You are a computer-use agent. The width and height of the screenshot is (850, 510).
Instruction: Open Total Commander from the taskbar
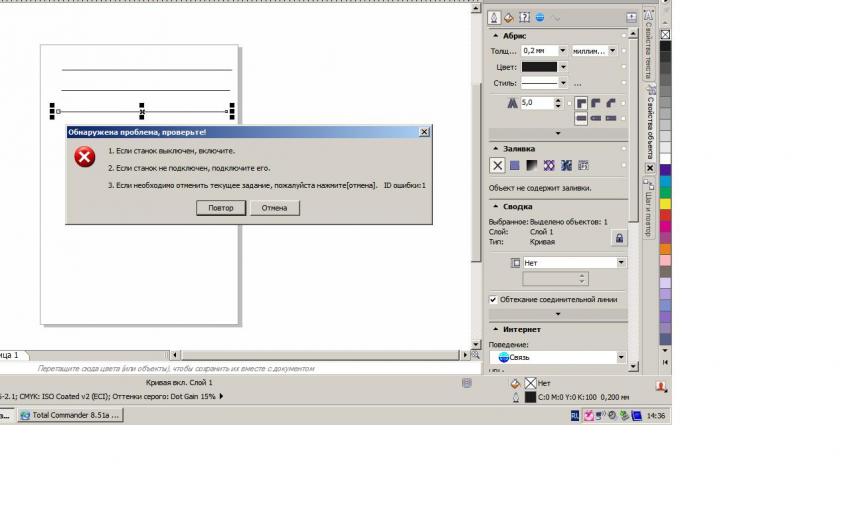(x=70, y=415)
